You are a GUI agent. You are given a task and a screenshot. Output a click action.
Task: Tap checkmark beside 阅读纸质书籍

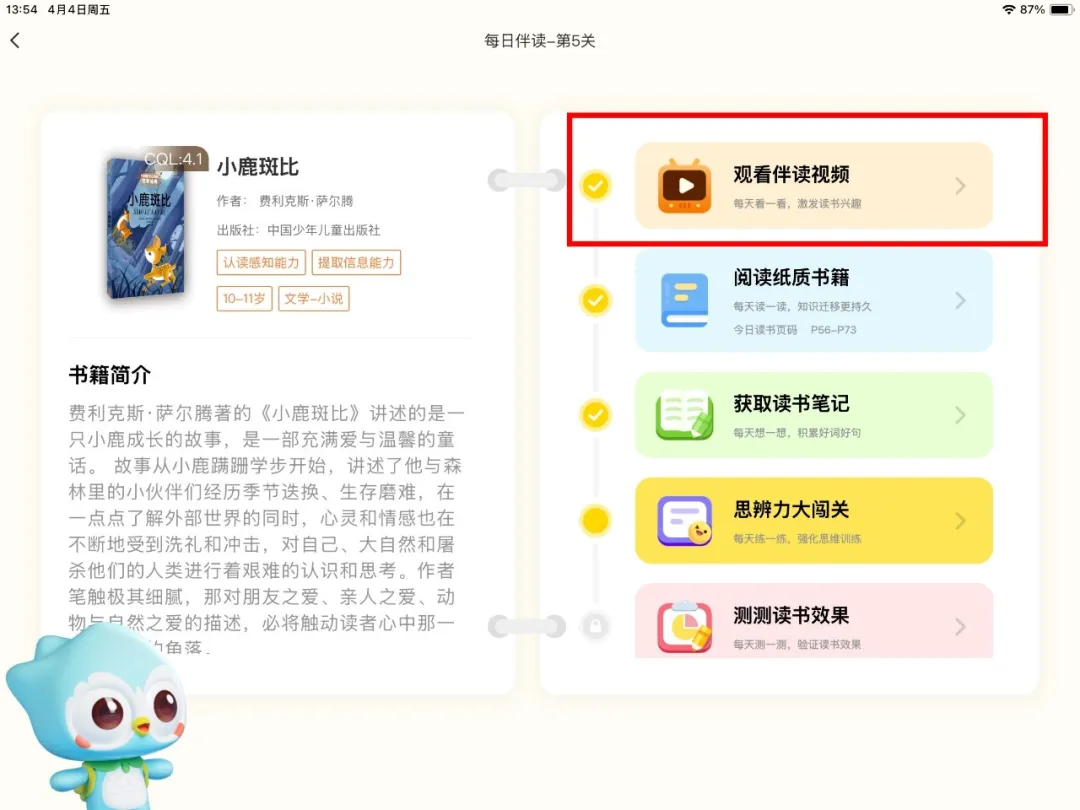click(596, 300)
